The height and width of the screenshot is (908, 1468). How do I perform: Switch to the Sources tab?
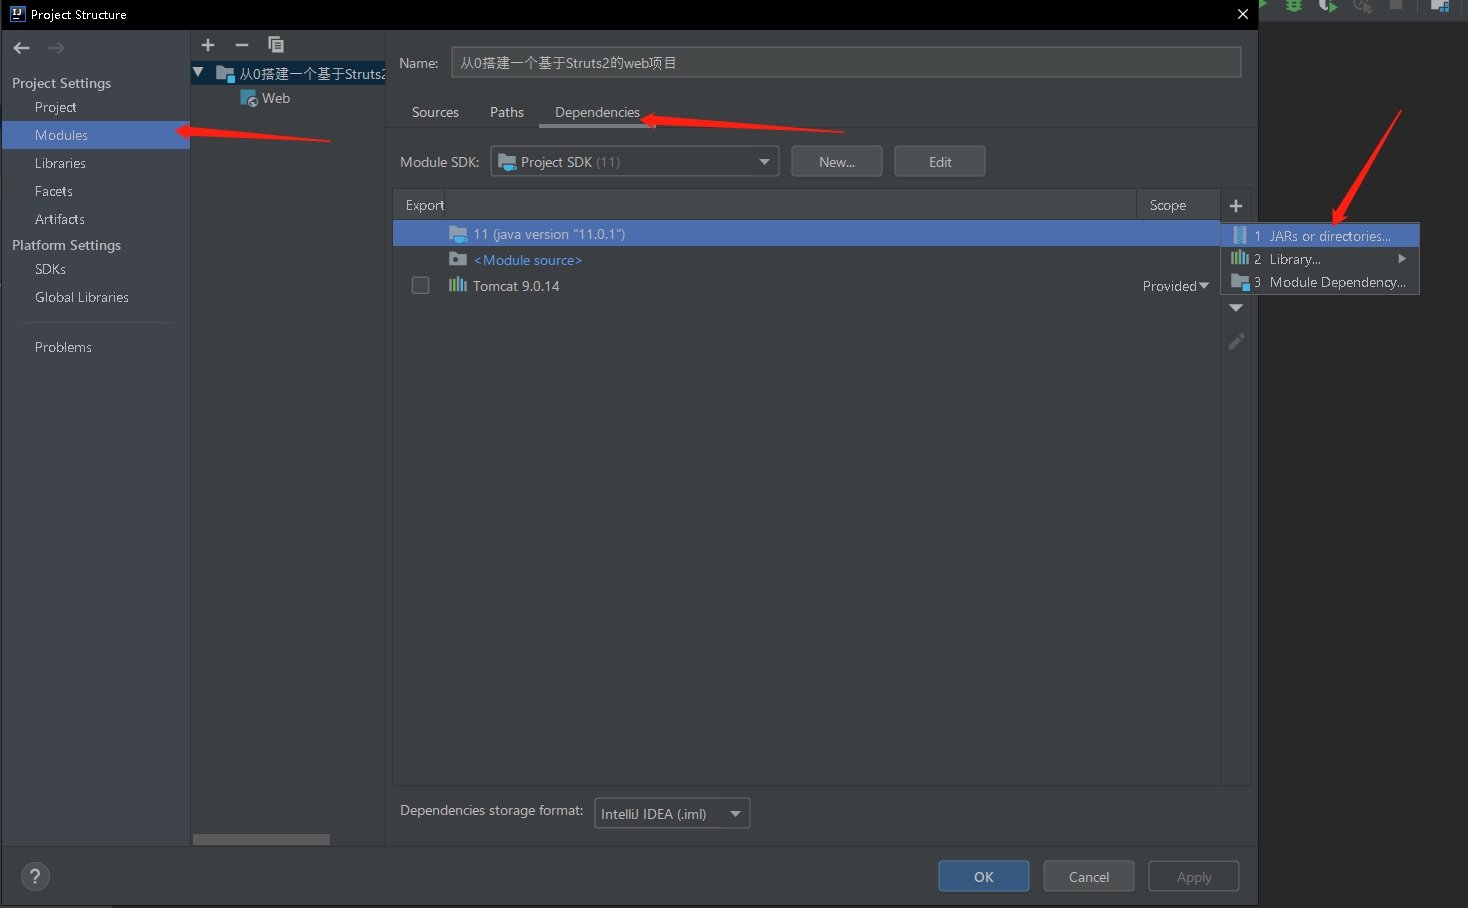pyautogui.click(x=435, y=112)
